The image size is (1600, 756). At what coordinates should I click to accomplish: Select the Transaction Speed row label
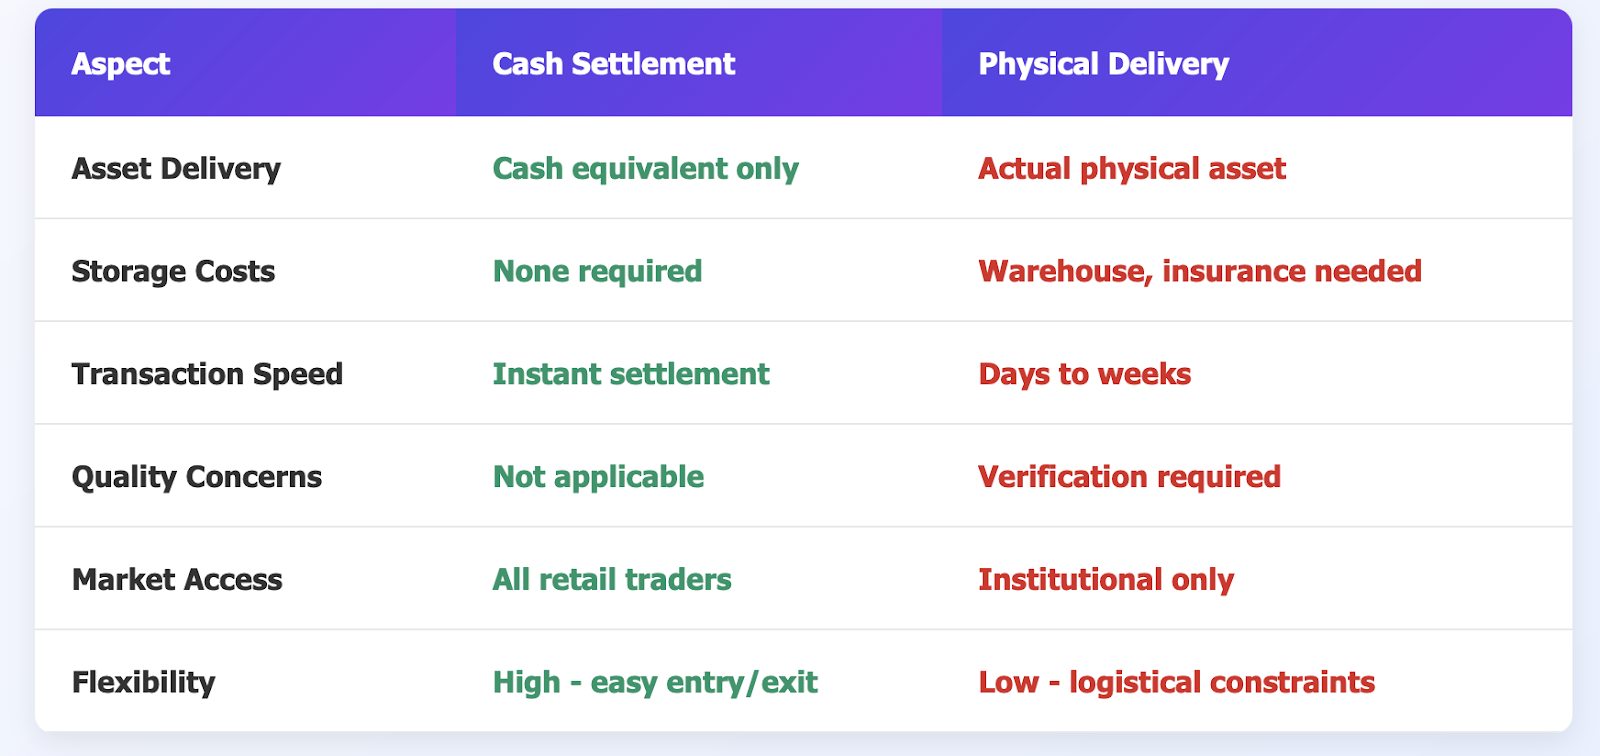click(x=207, y=374)
